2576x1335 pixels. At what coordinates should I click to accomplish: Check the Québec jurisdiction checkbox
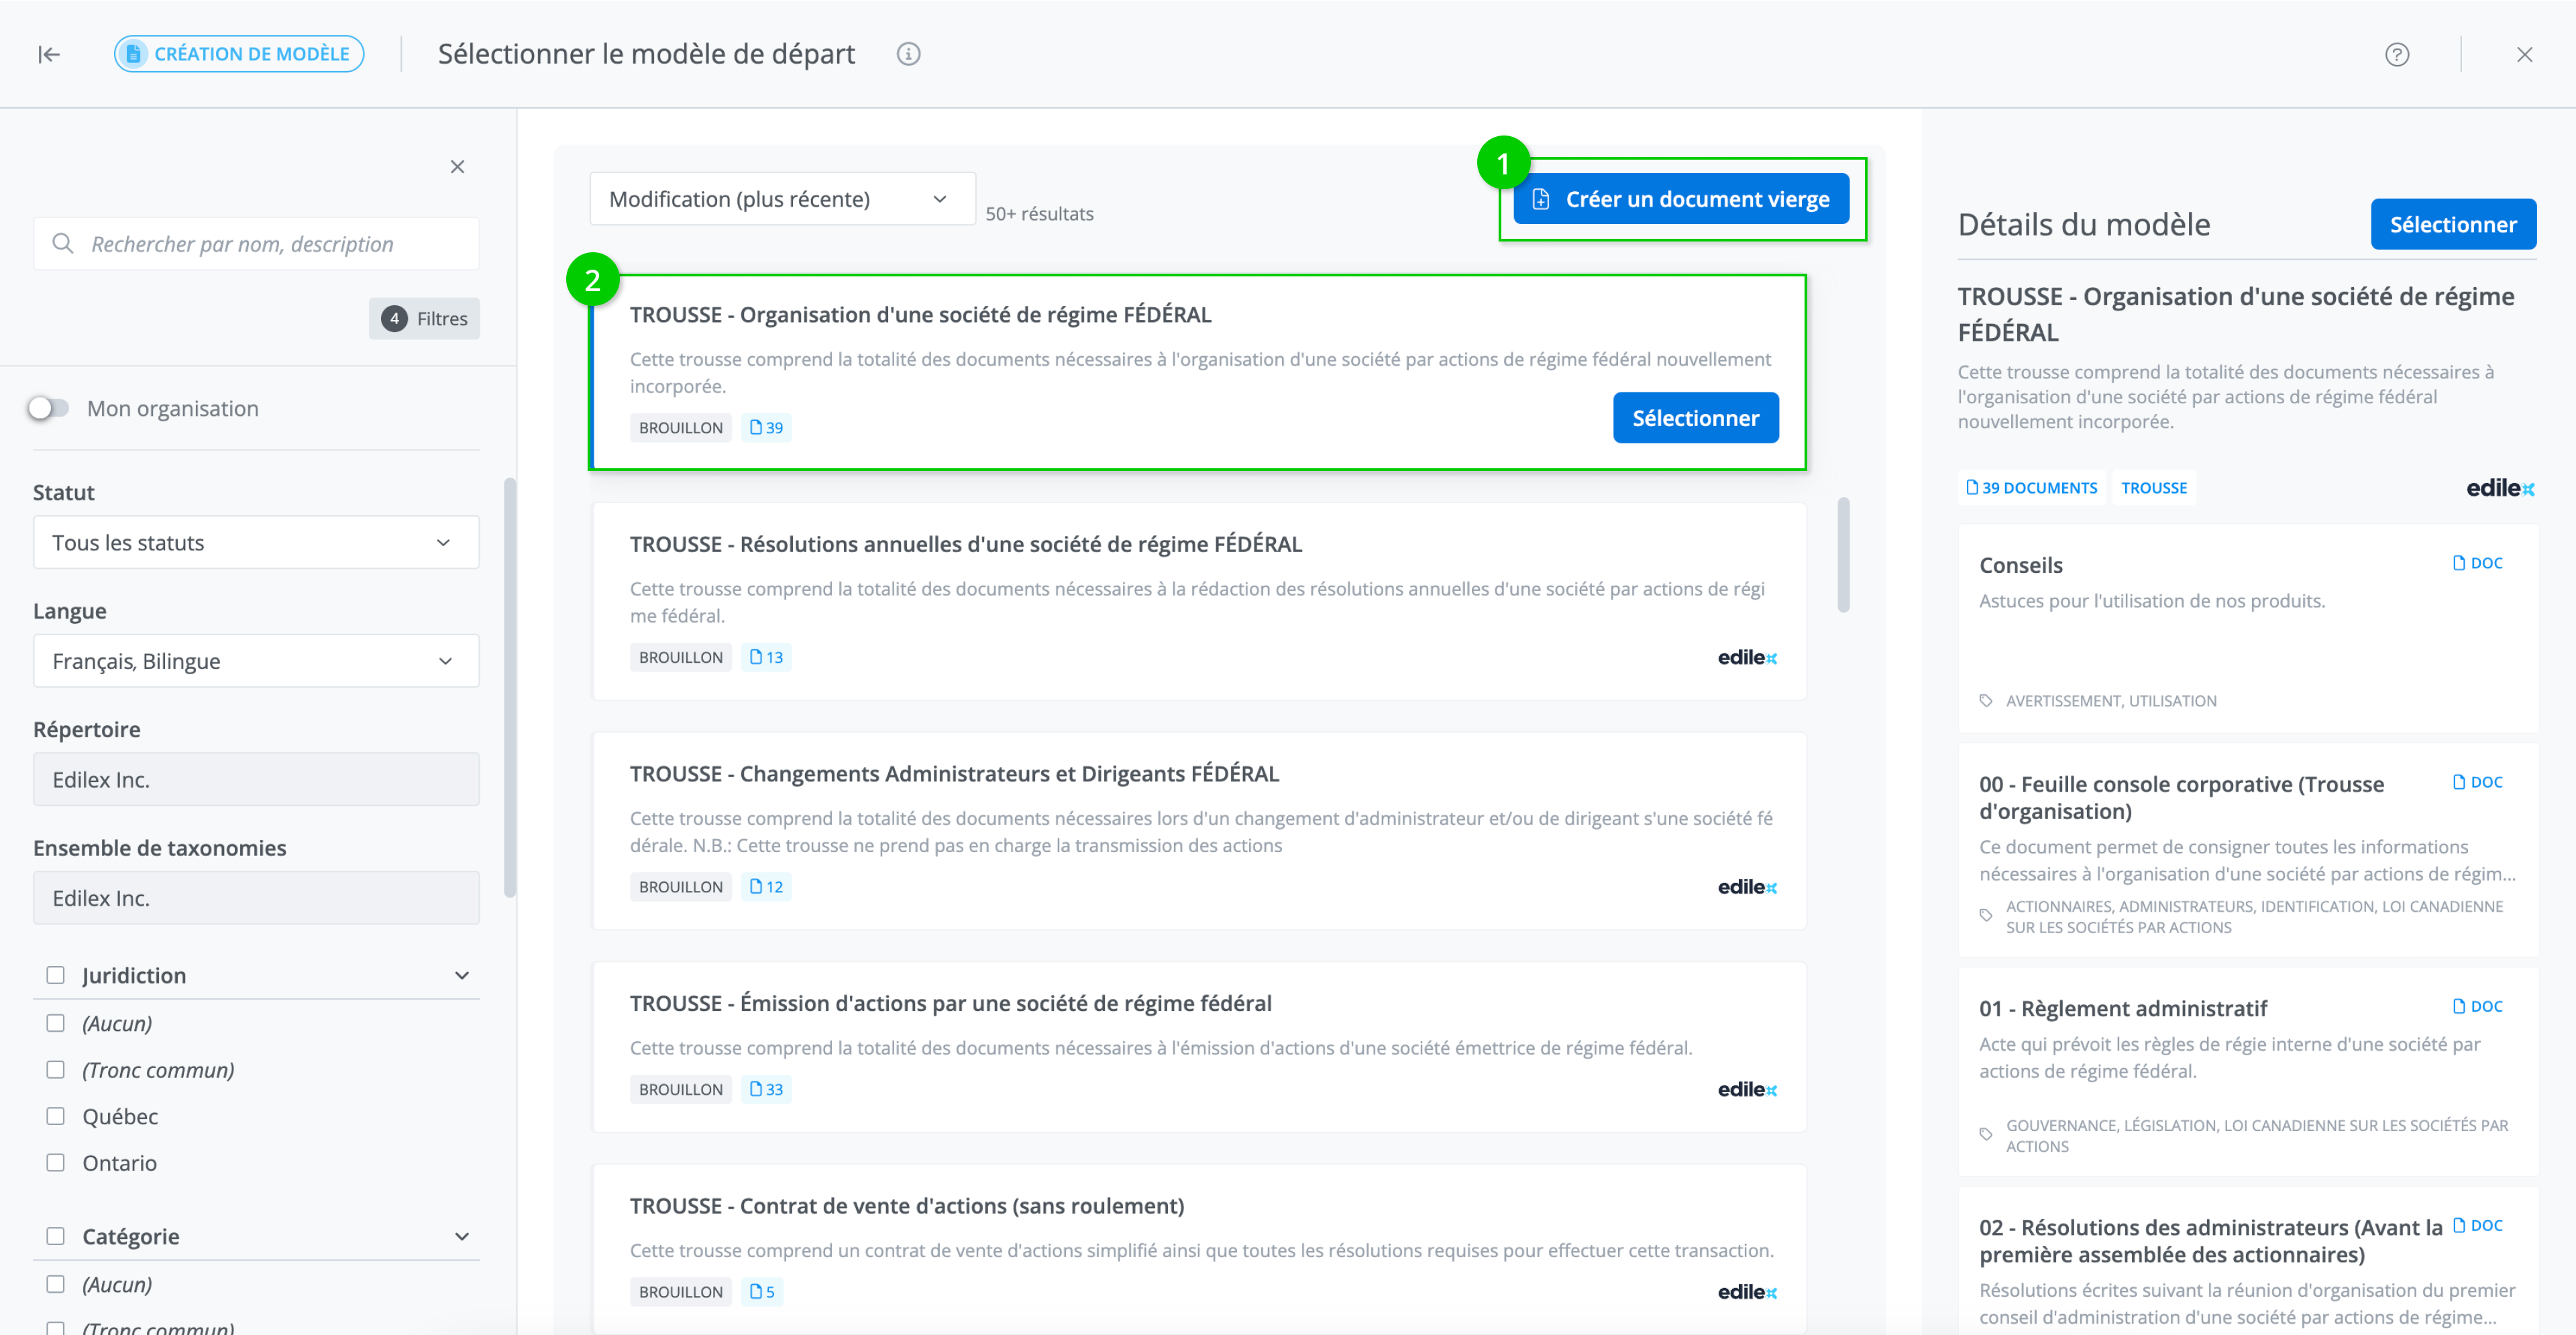[56, 1116]
